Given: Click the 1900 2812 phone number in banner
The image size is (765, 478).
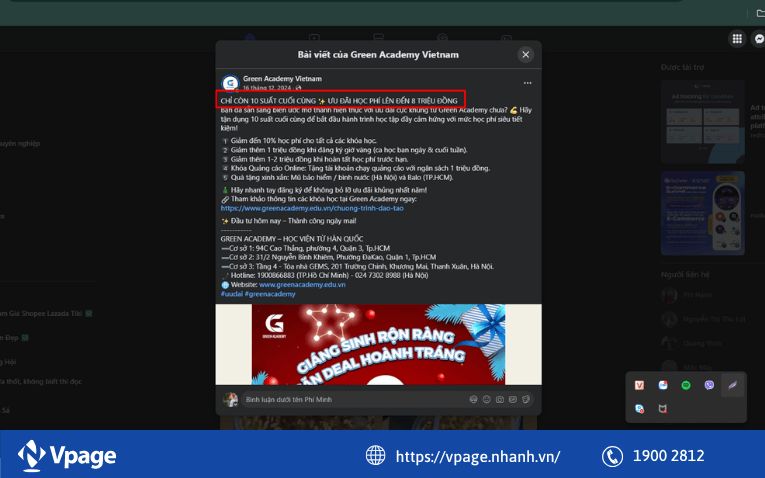Looking at the screenshot, I should pyautogui.click(x=668, y=456).
